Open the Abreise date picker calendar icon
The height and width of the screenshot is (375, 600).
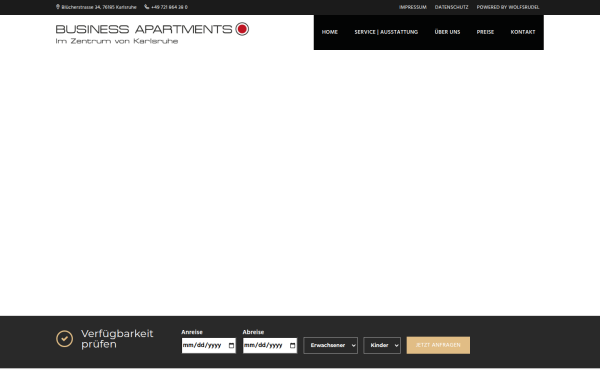click(x=292, y=346)
